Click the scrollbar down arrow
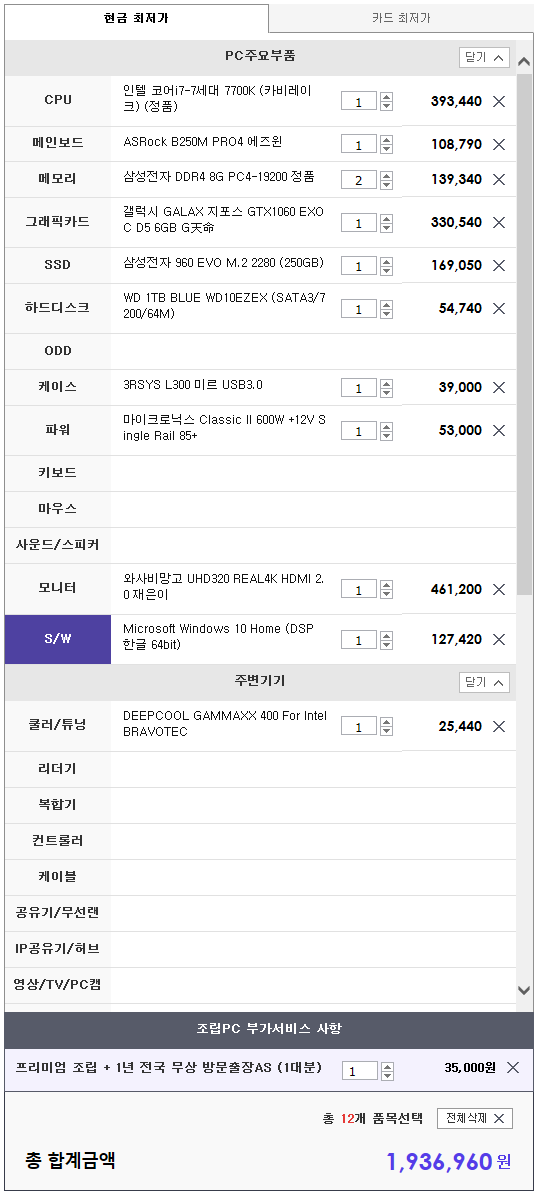Screen dimensions: 537x1195 click(x=524, y=990)
